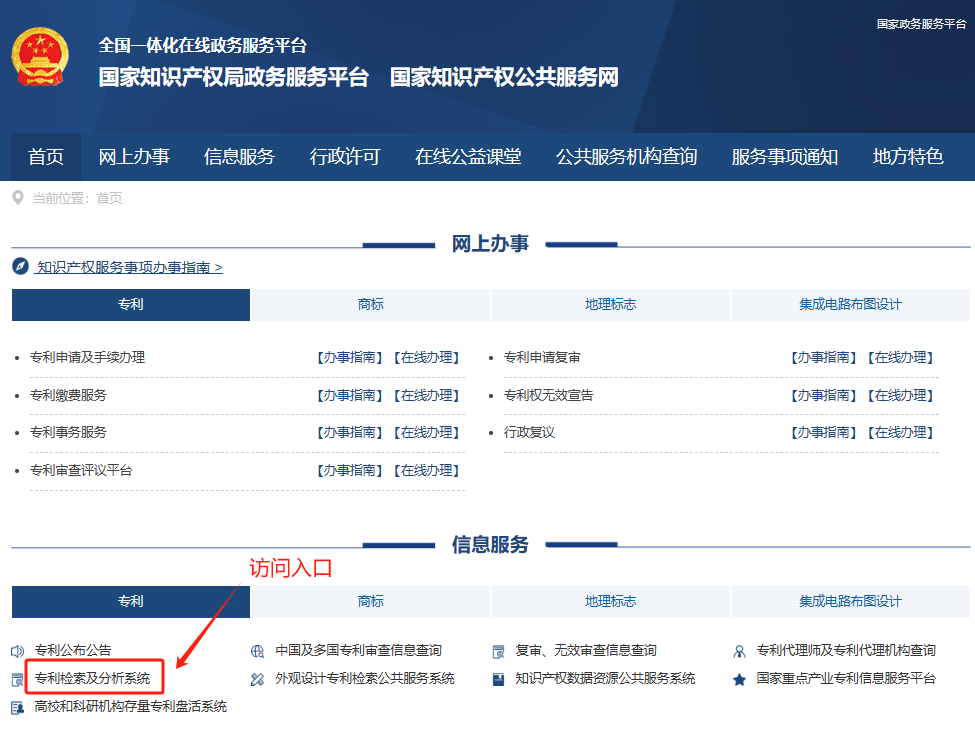Open 在线办理 for 专利审查评议平台
The height and width of the screenshot is (732, 975).
tap(427, 470)
